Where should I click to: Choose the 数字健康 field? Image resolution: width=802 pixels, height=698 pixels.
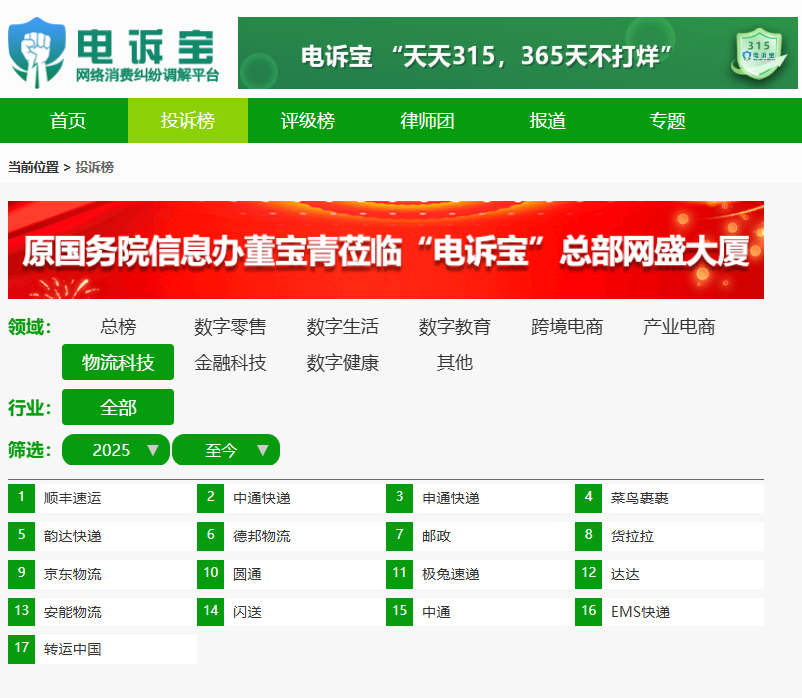coord(343,363)
